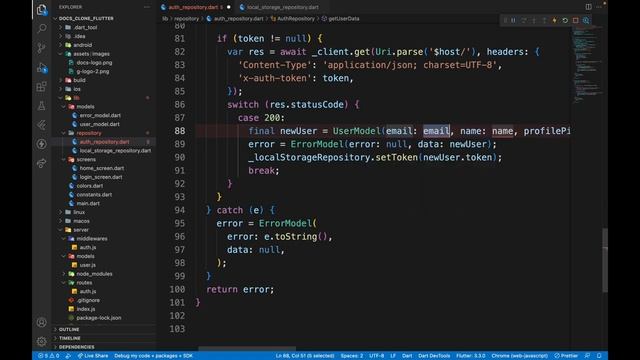
Task: Open the Source Control view
Action: click(42, 48)
